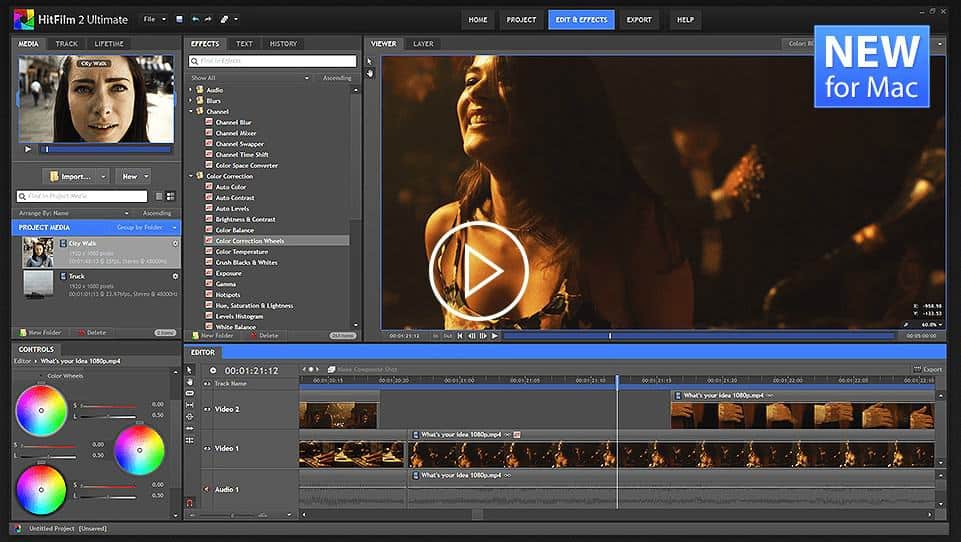The image size is (961, 542).
Task: Open the gear settings for City Walk clip
Action: tap(175, 243)
